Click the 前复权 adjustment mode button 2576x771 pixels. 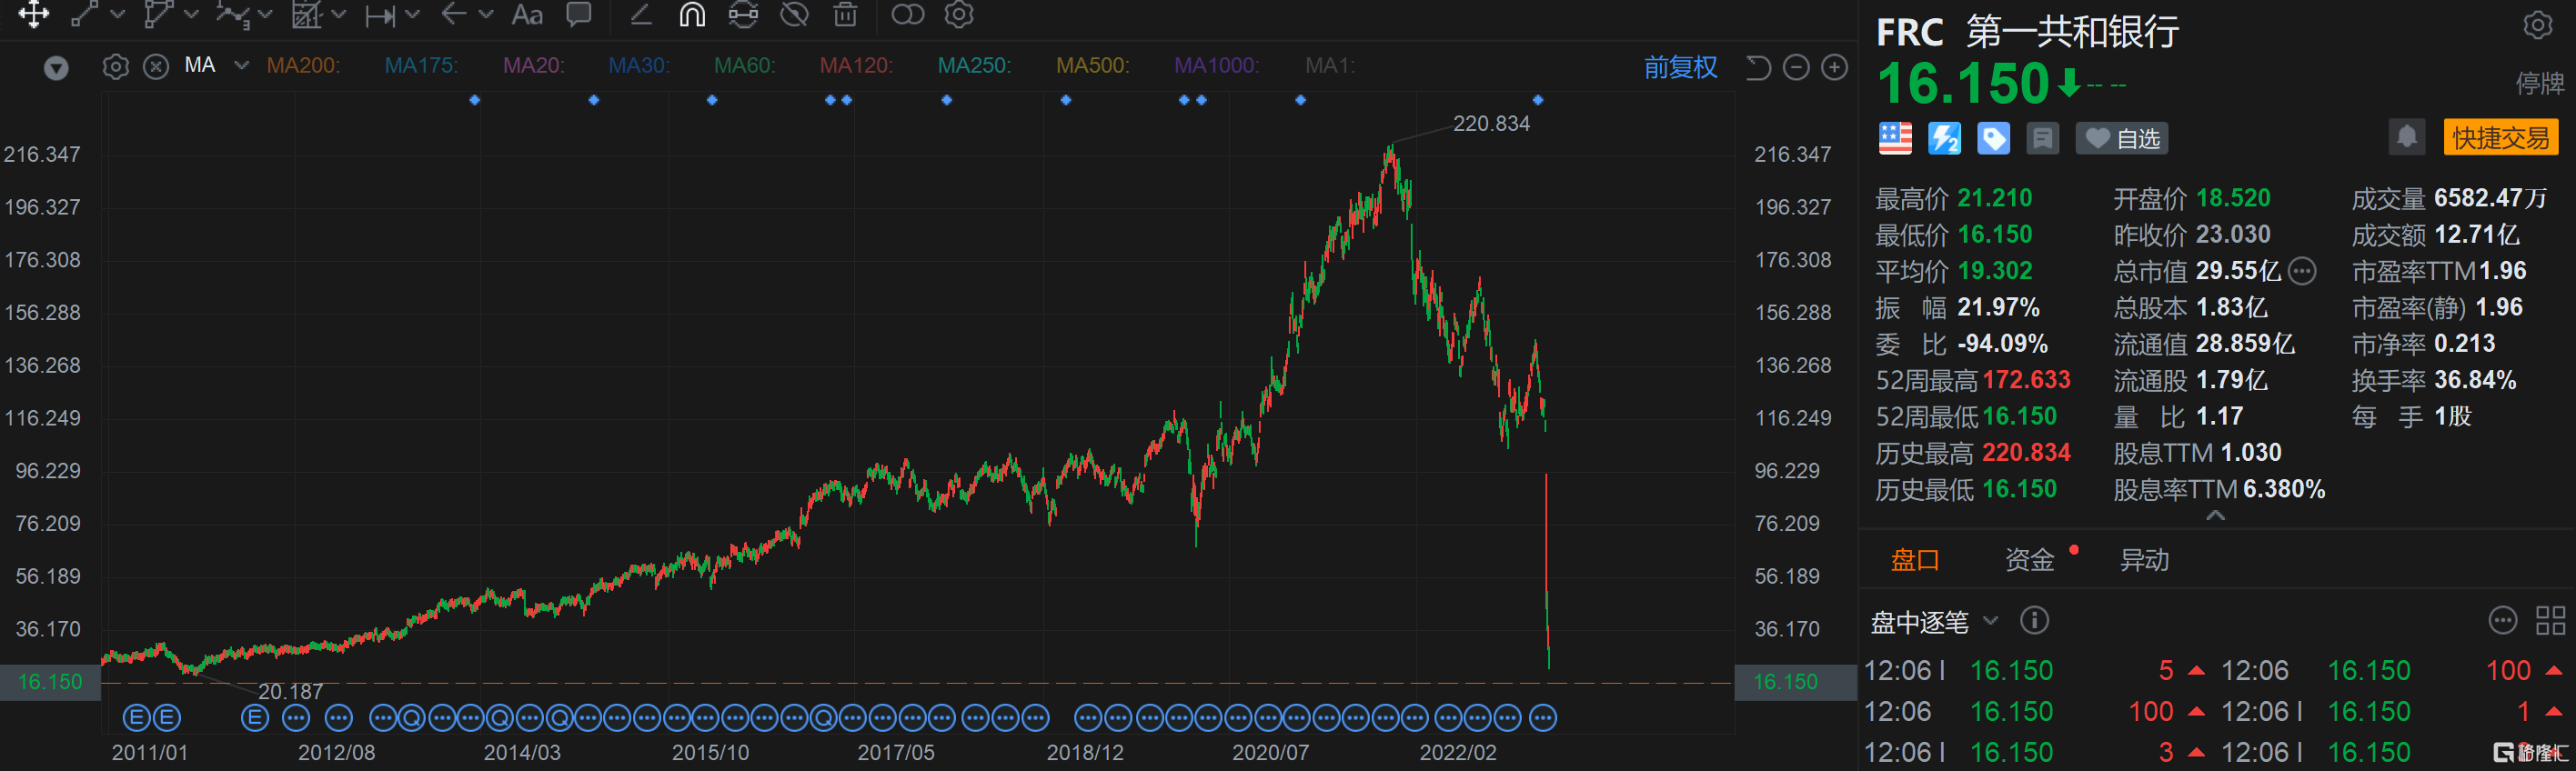point(1680,67)
